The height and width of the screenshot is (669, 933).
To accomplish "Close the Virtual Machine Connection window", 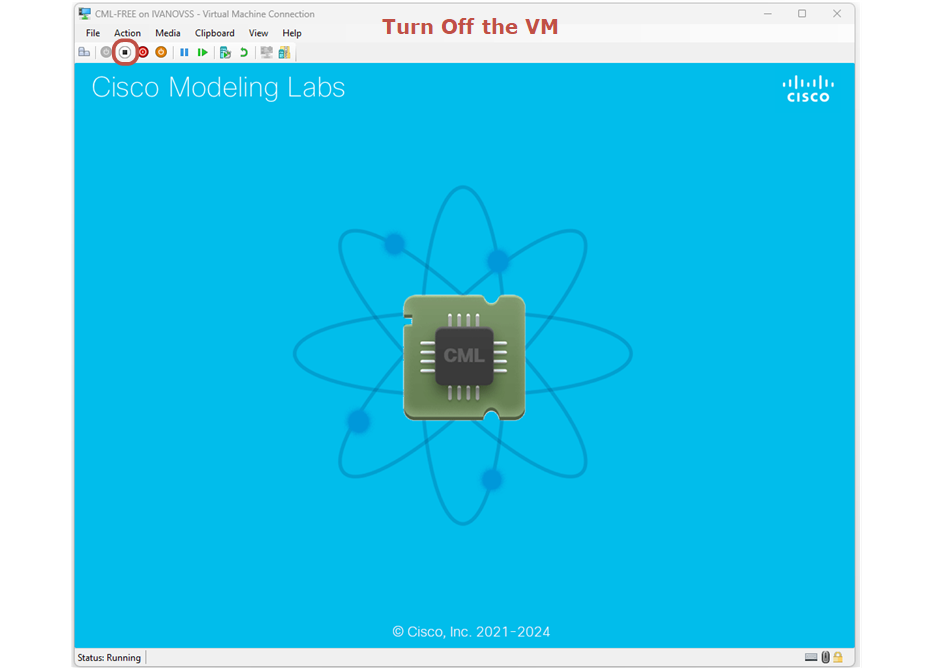I will coord(837,14).
